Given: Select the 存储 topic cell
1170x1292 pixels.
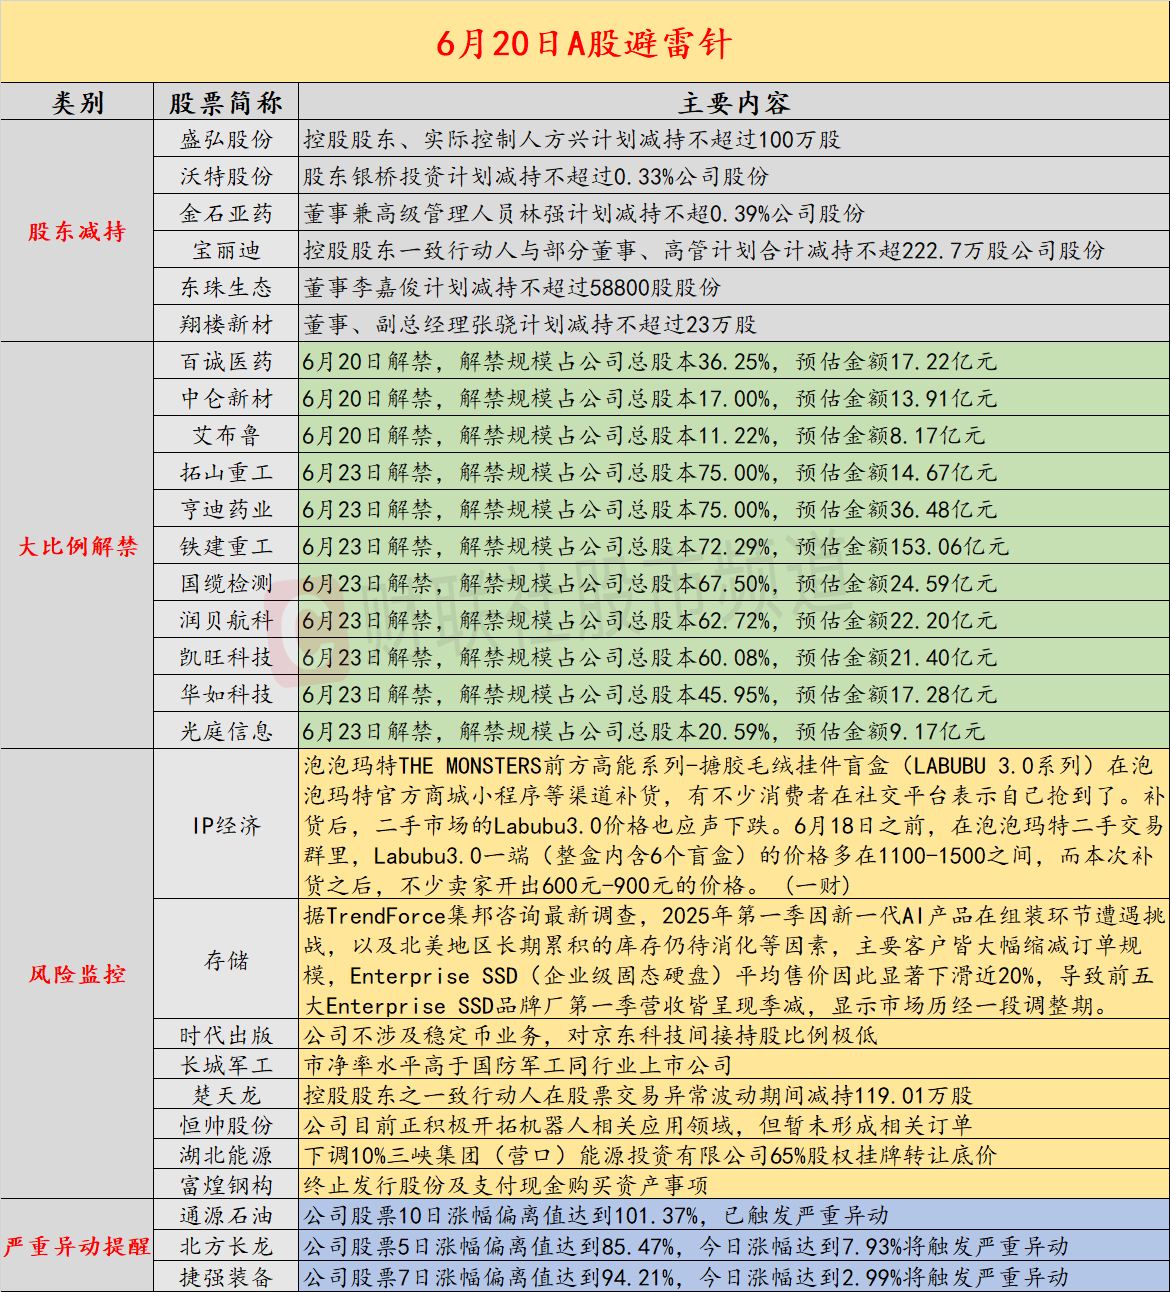Looking at the screenshot, I should pos(226,960).
